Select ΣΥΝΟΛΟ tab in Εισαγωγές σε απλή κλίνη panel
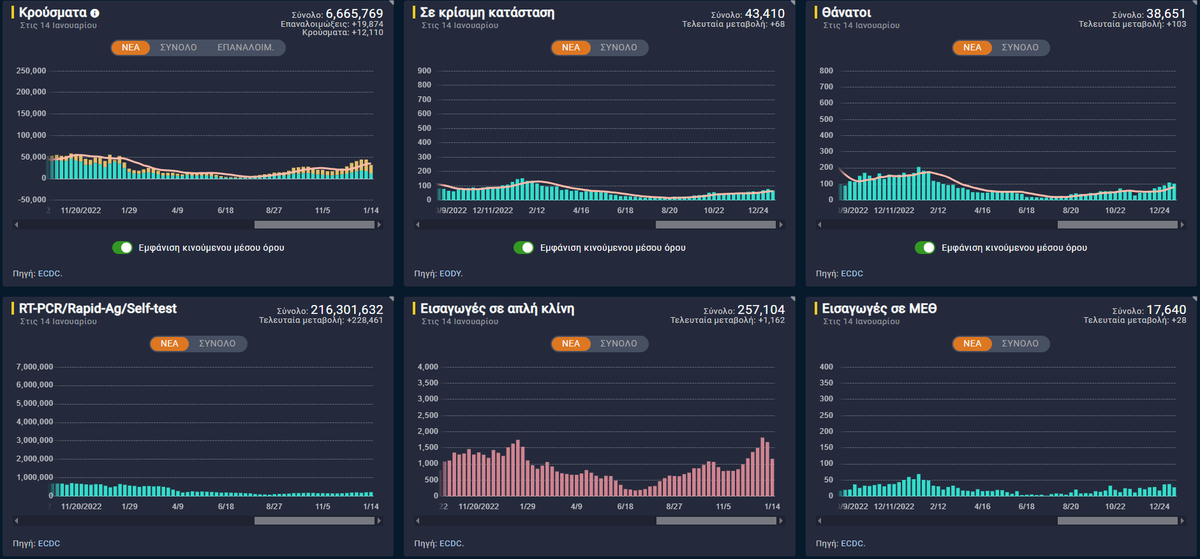1200x559 pixels. [x=619, y=343]
